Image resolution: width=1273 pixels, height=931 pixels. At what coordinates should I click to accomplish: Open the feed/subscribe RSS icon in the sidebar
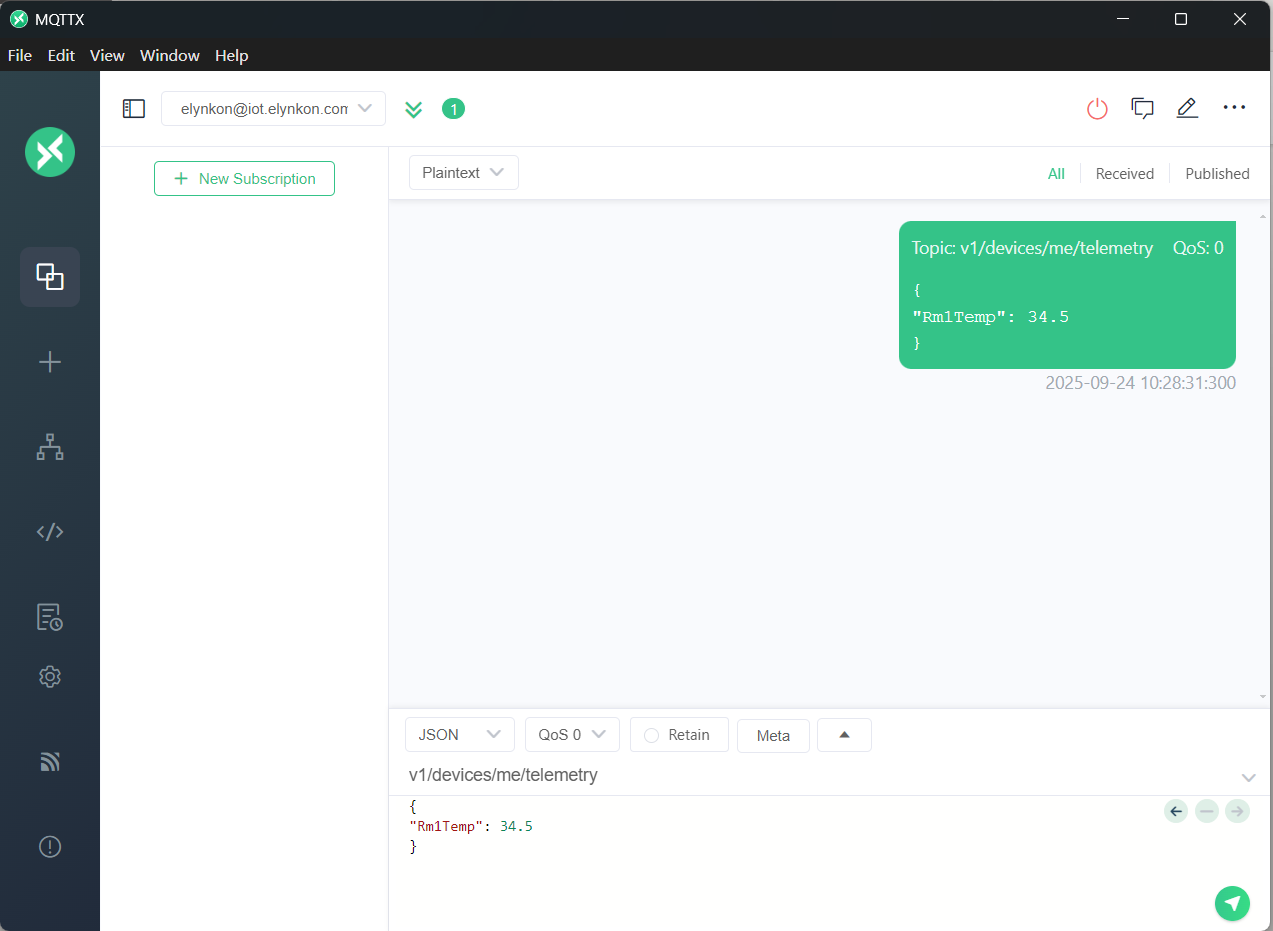point(50,762)
